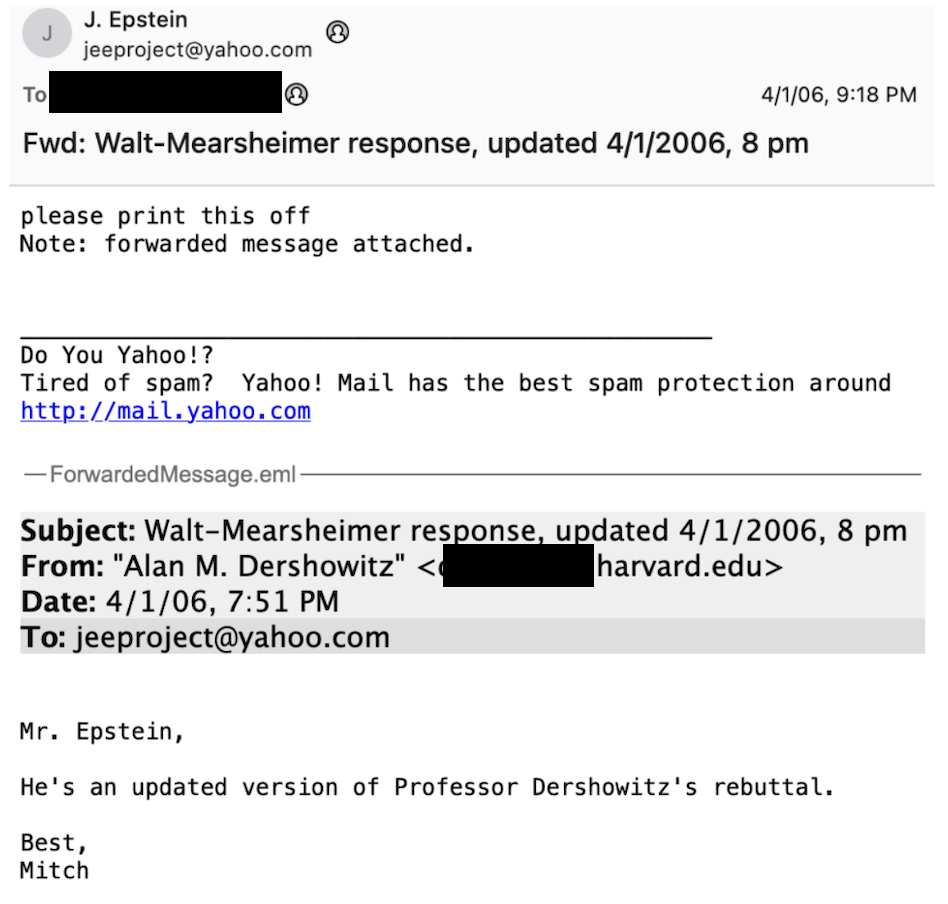
Task: Select the Fwd: Walt-Mearsheimer subject line
Action: [415, 143]
